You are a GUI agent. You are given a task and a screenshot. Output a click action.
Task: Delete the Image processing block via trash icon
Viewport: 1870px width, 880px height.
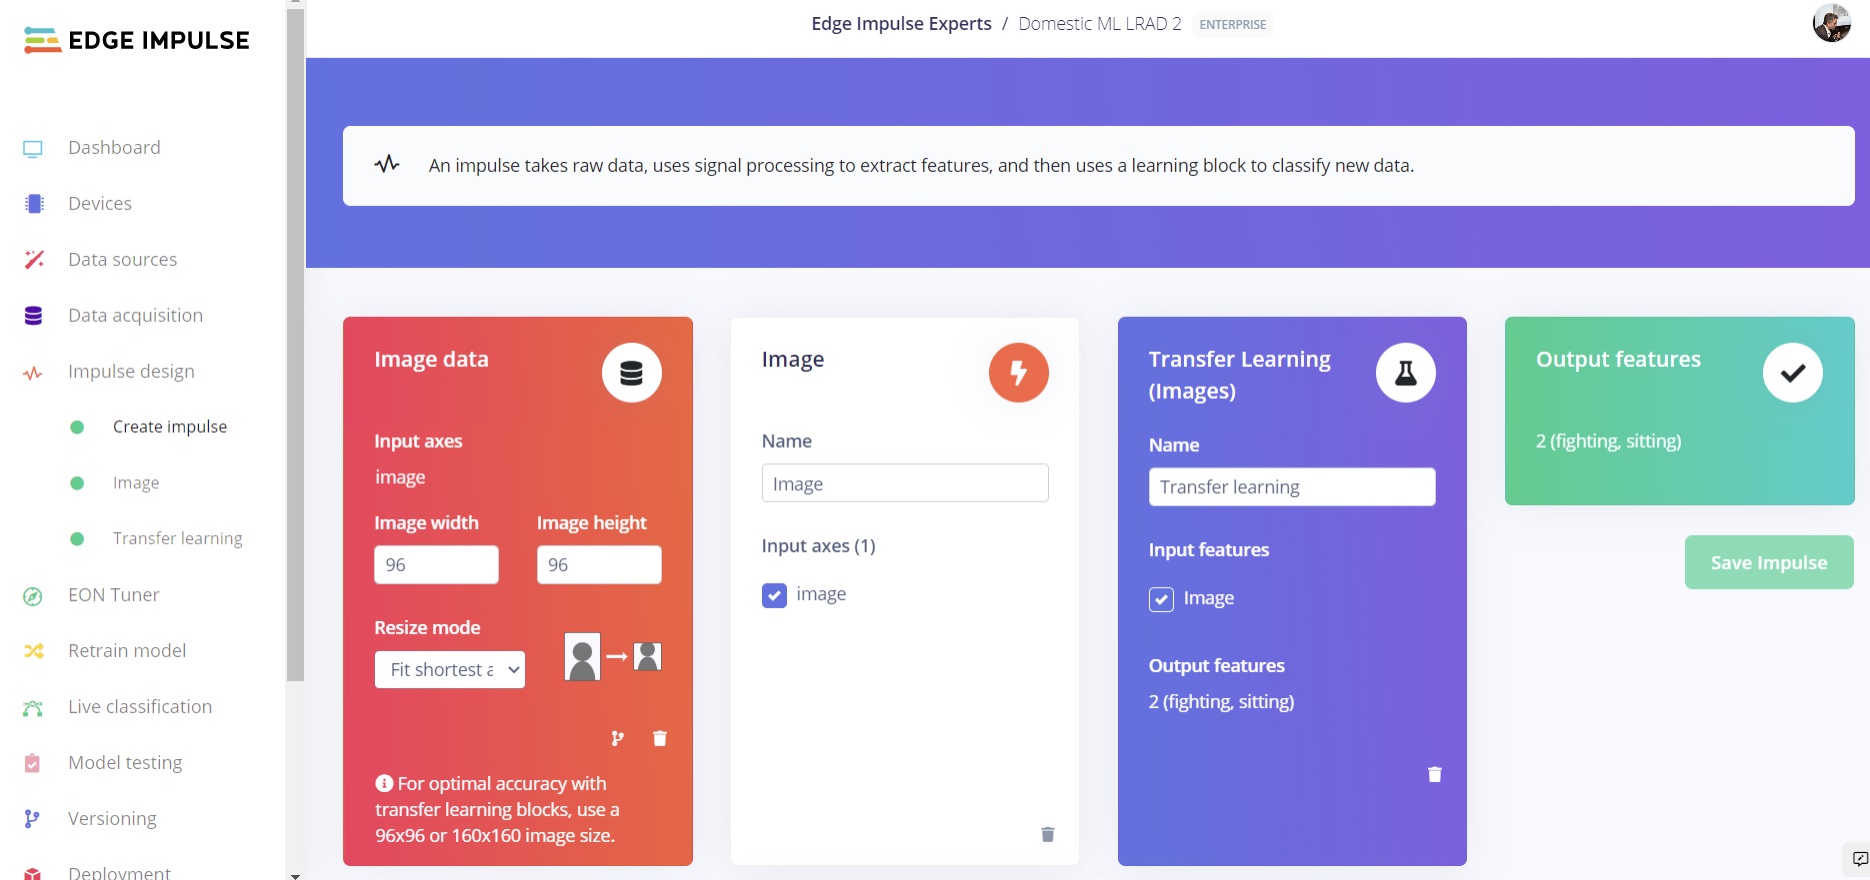tap(1047, 835)
